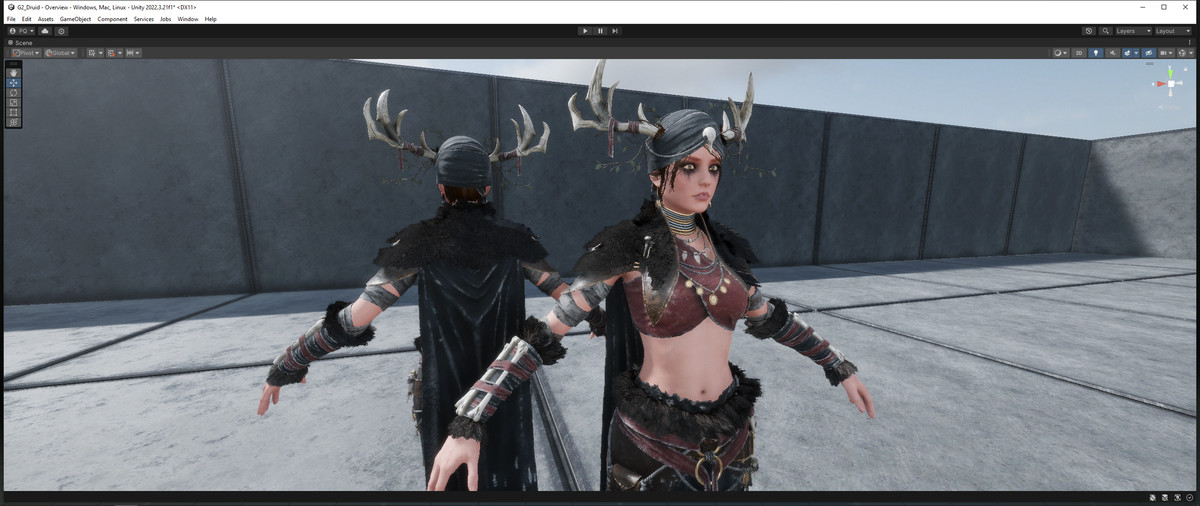This screenshot has width=1200, height=506.
Task: Click the green Y axis of scene gizmo
Action: point(1170,72)
